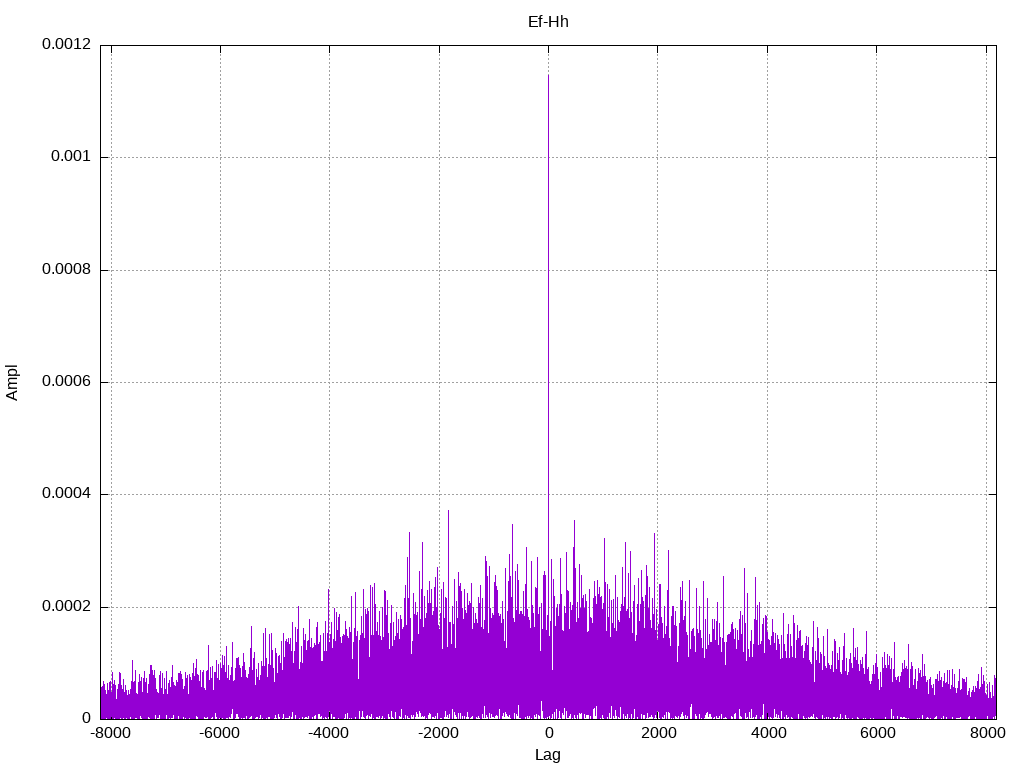Click y-axis value 0.0006

click(66, 382)
